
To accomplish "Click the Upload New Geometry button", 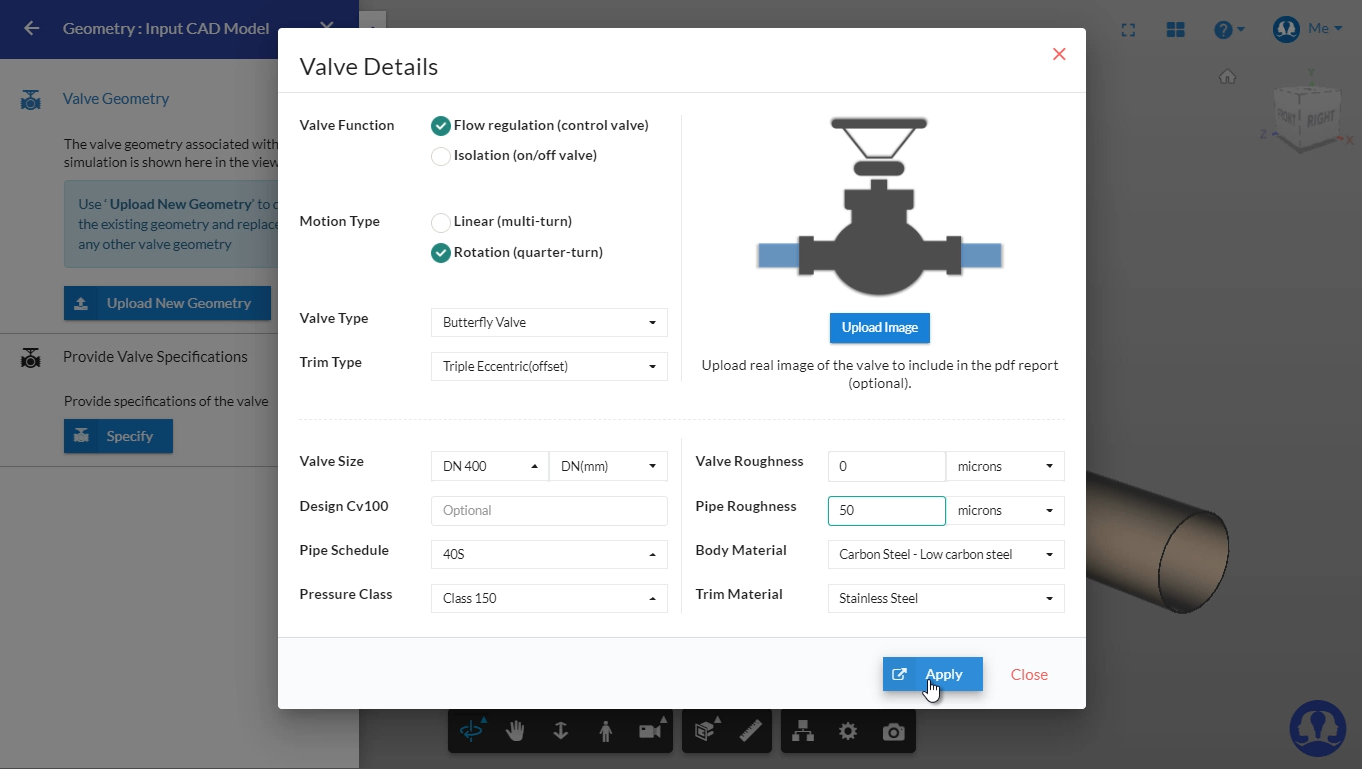I will (x=167, y=303).
